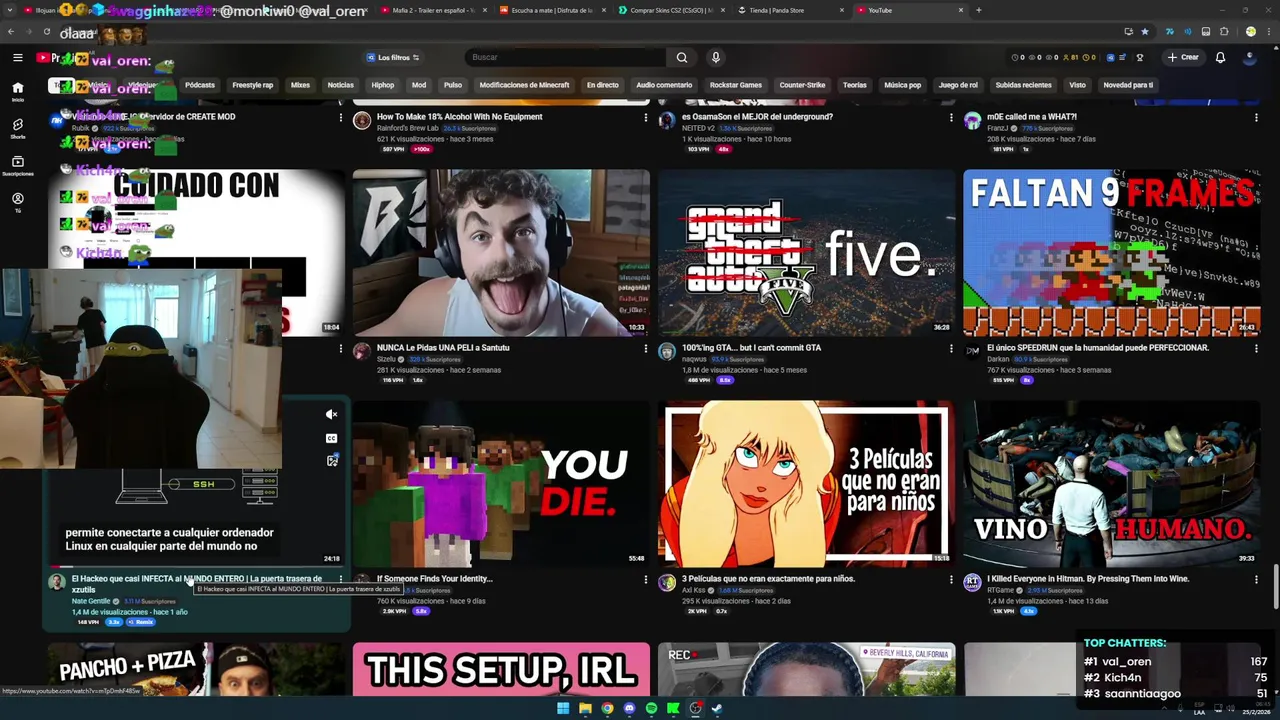Select the Hiphop filter chip
Screen dimensions: 1280x720
click(x=383, y=85)
